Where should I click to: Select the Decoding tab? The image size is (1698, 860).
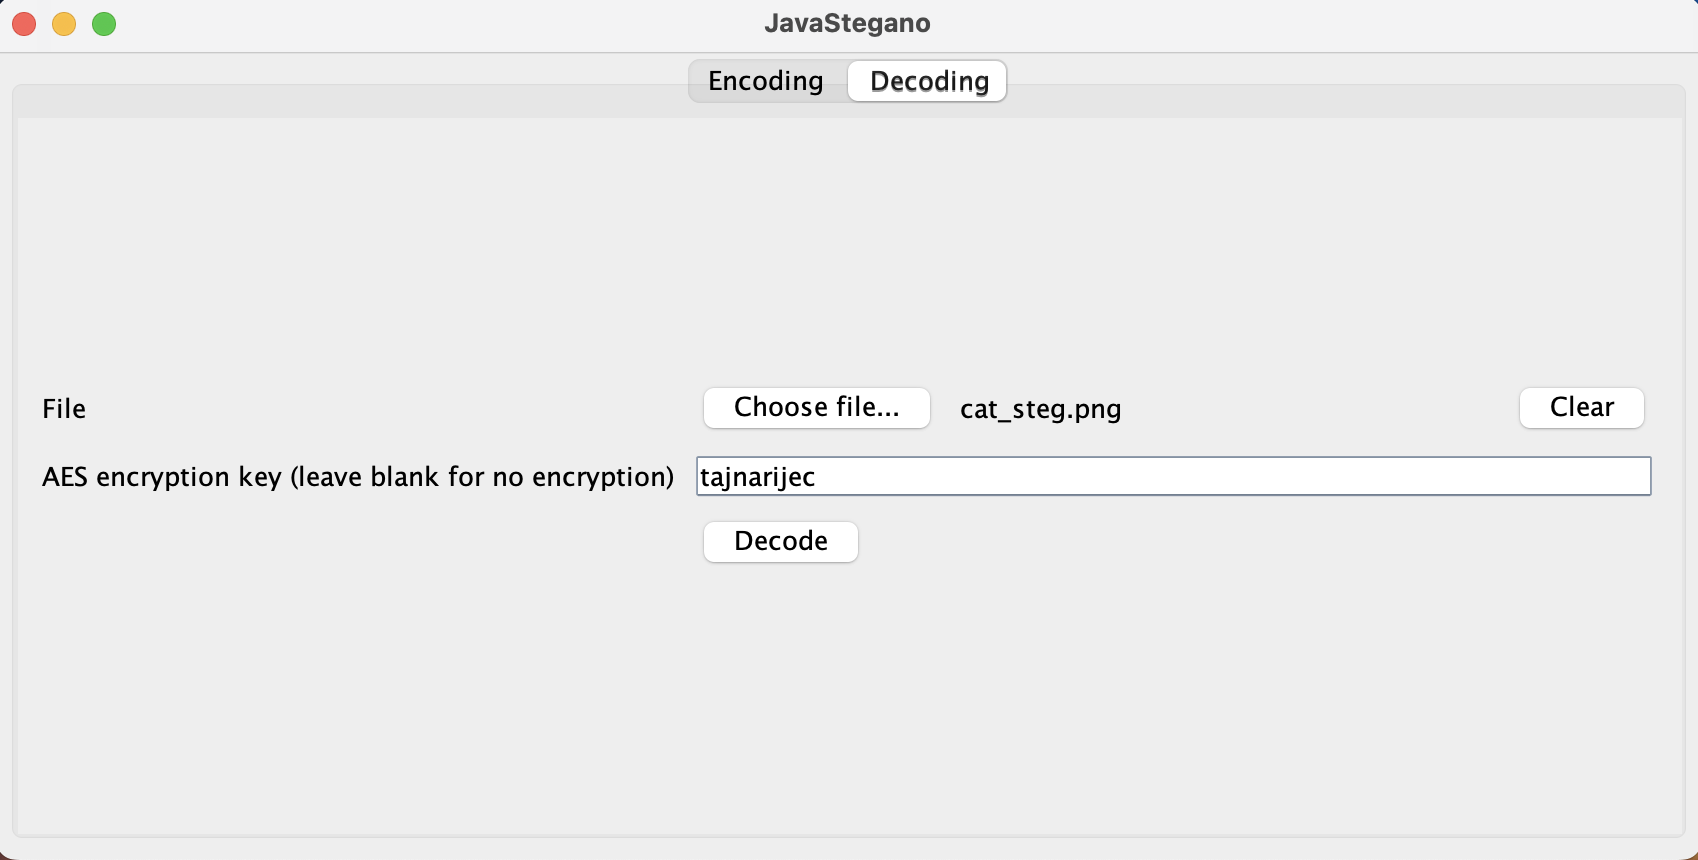(x=929, y=81)
